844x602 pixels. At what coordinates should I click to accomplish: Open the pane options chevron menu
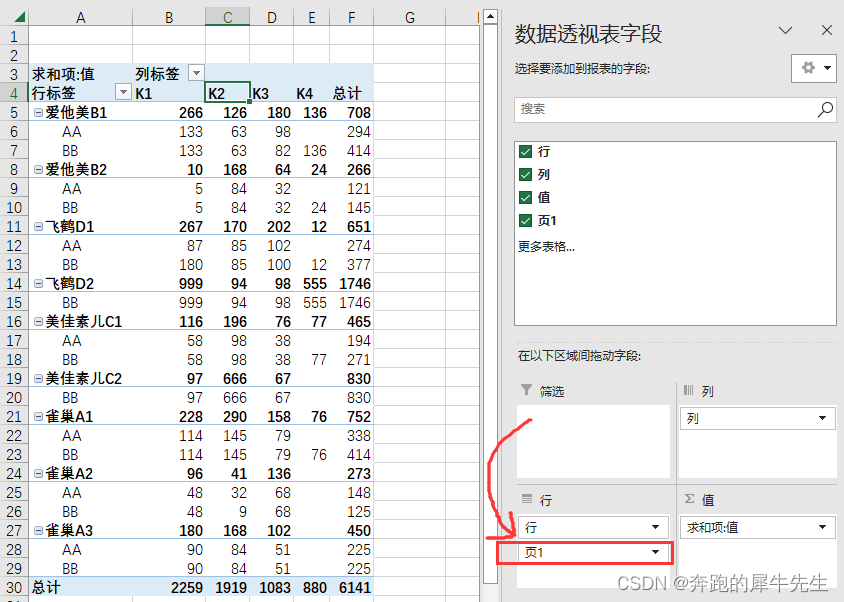[x=785, y=30]
